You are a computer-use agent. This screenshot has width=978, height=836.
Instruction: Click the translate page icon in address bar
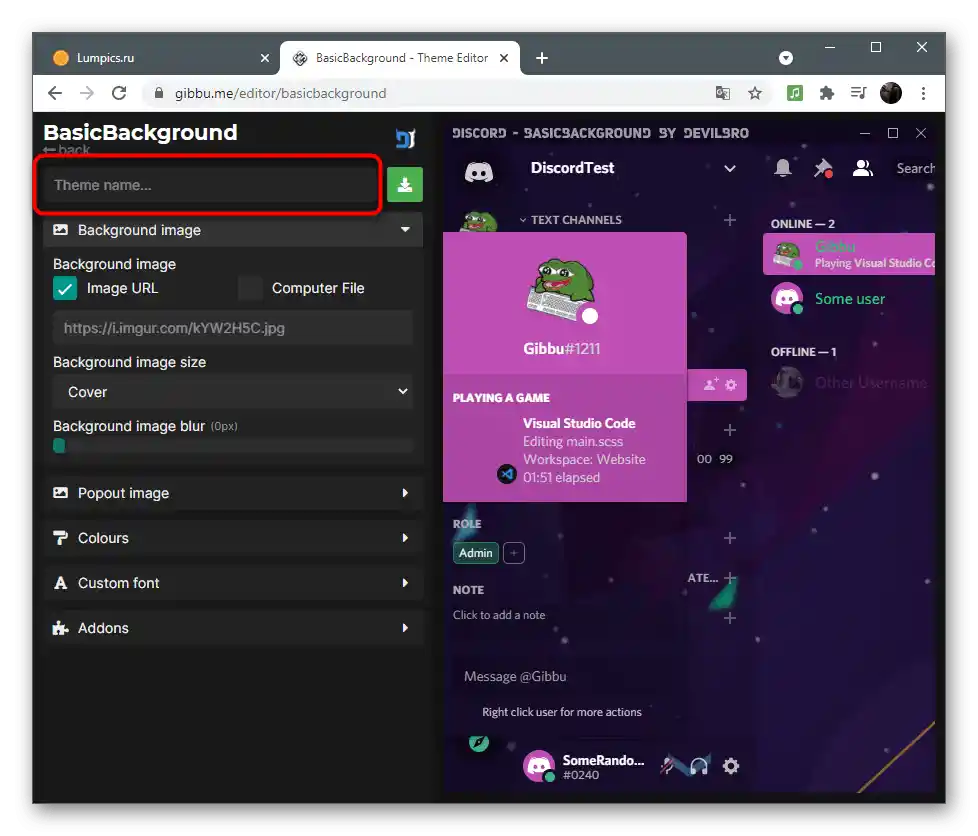(723, 94)
